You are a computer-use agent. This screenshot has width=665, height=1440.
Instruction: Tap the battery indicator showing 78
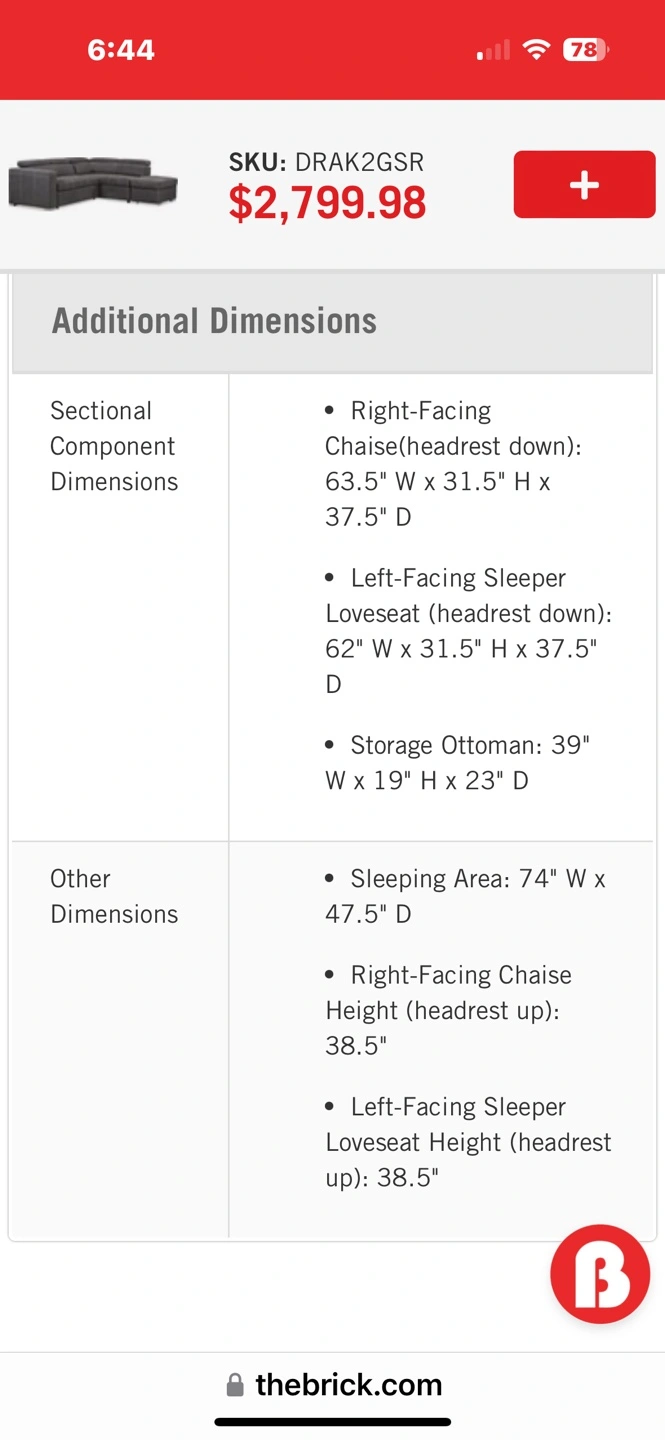click(x=585, y=50)
